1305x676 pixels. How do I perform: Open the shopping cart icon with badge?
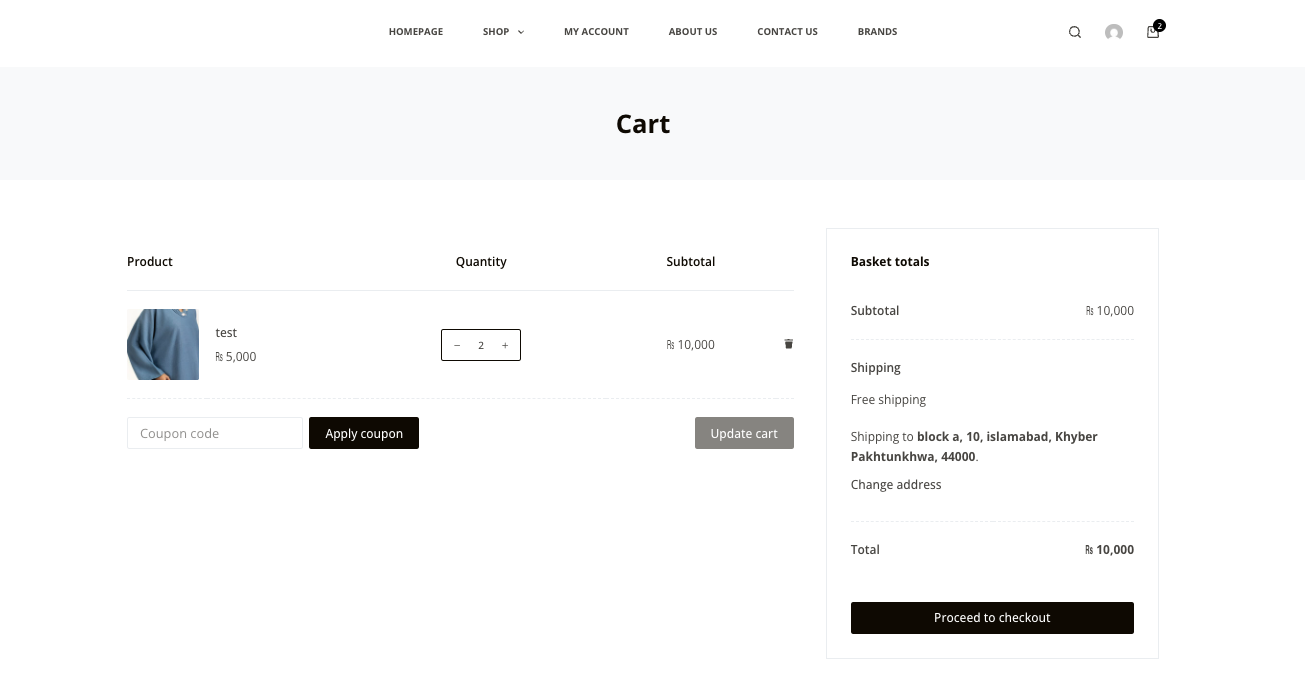click(1153, 32)
